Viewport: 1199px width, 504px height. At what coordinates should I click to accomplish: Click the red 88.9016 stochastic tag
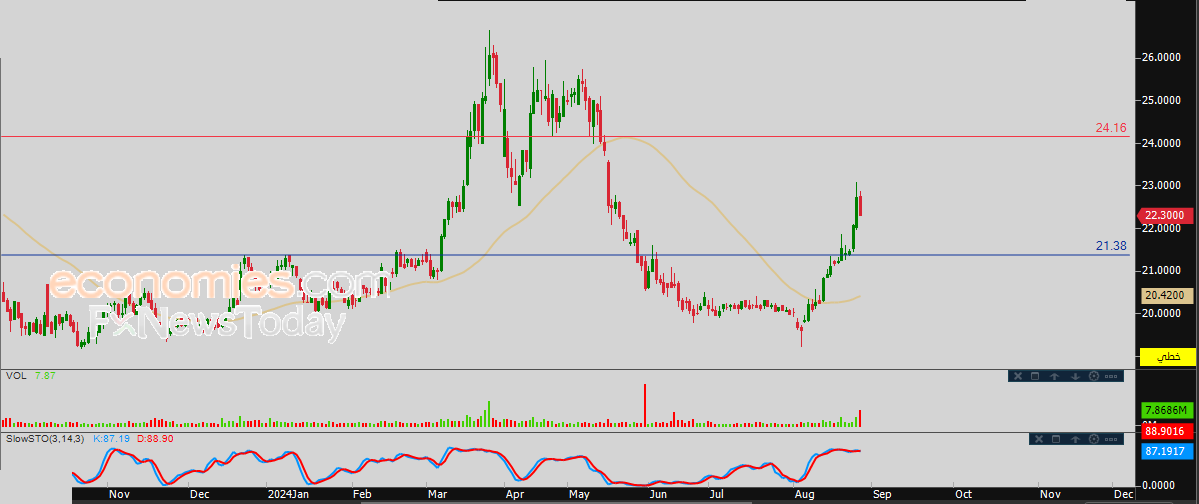click(1168, 431)
